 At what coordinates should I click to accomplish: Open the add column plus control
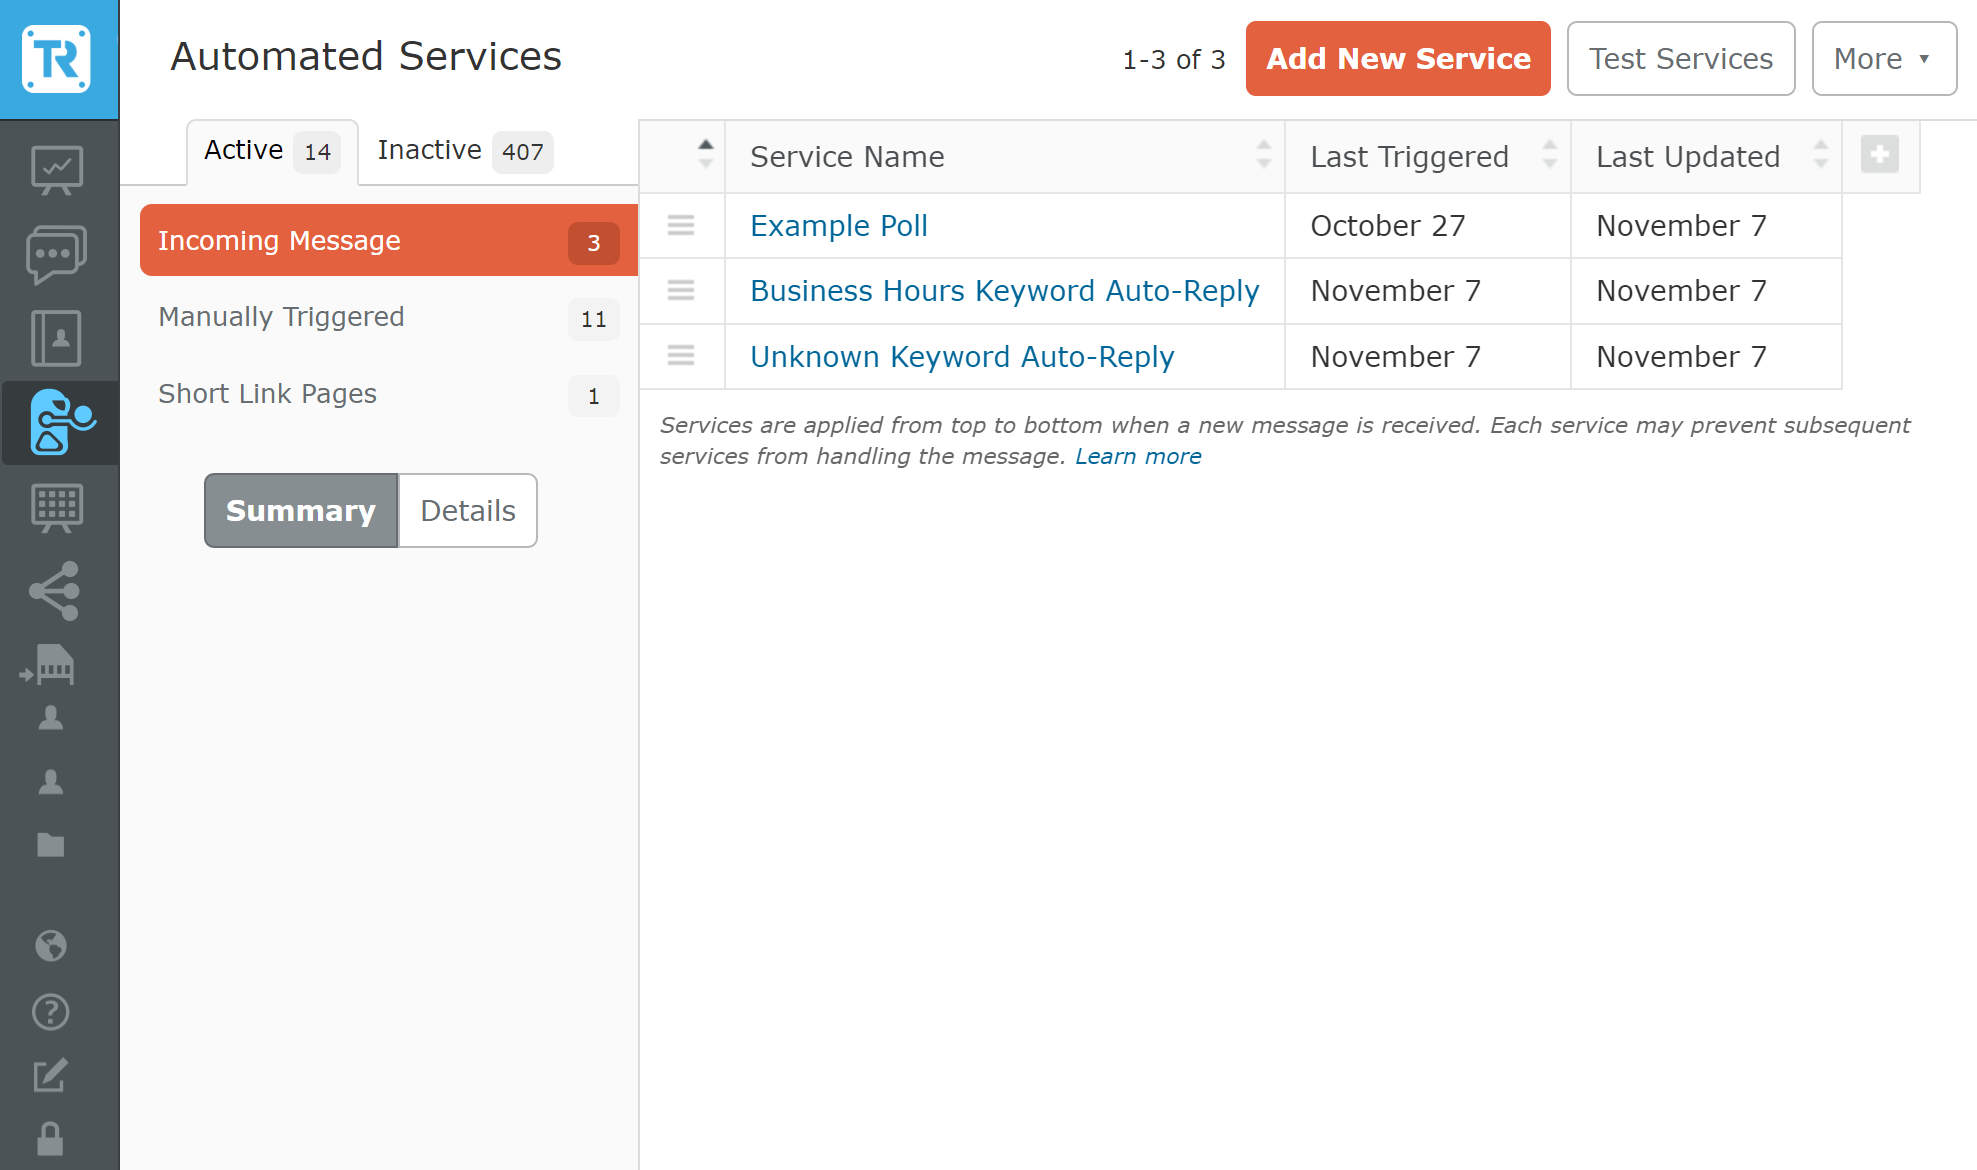[x=1880, y=155]
